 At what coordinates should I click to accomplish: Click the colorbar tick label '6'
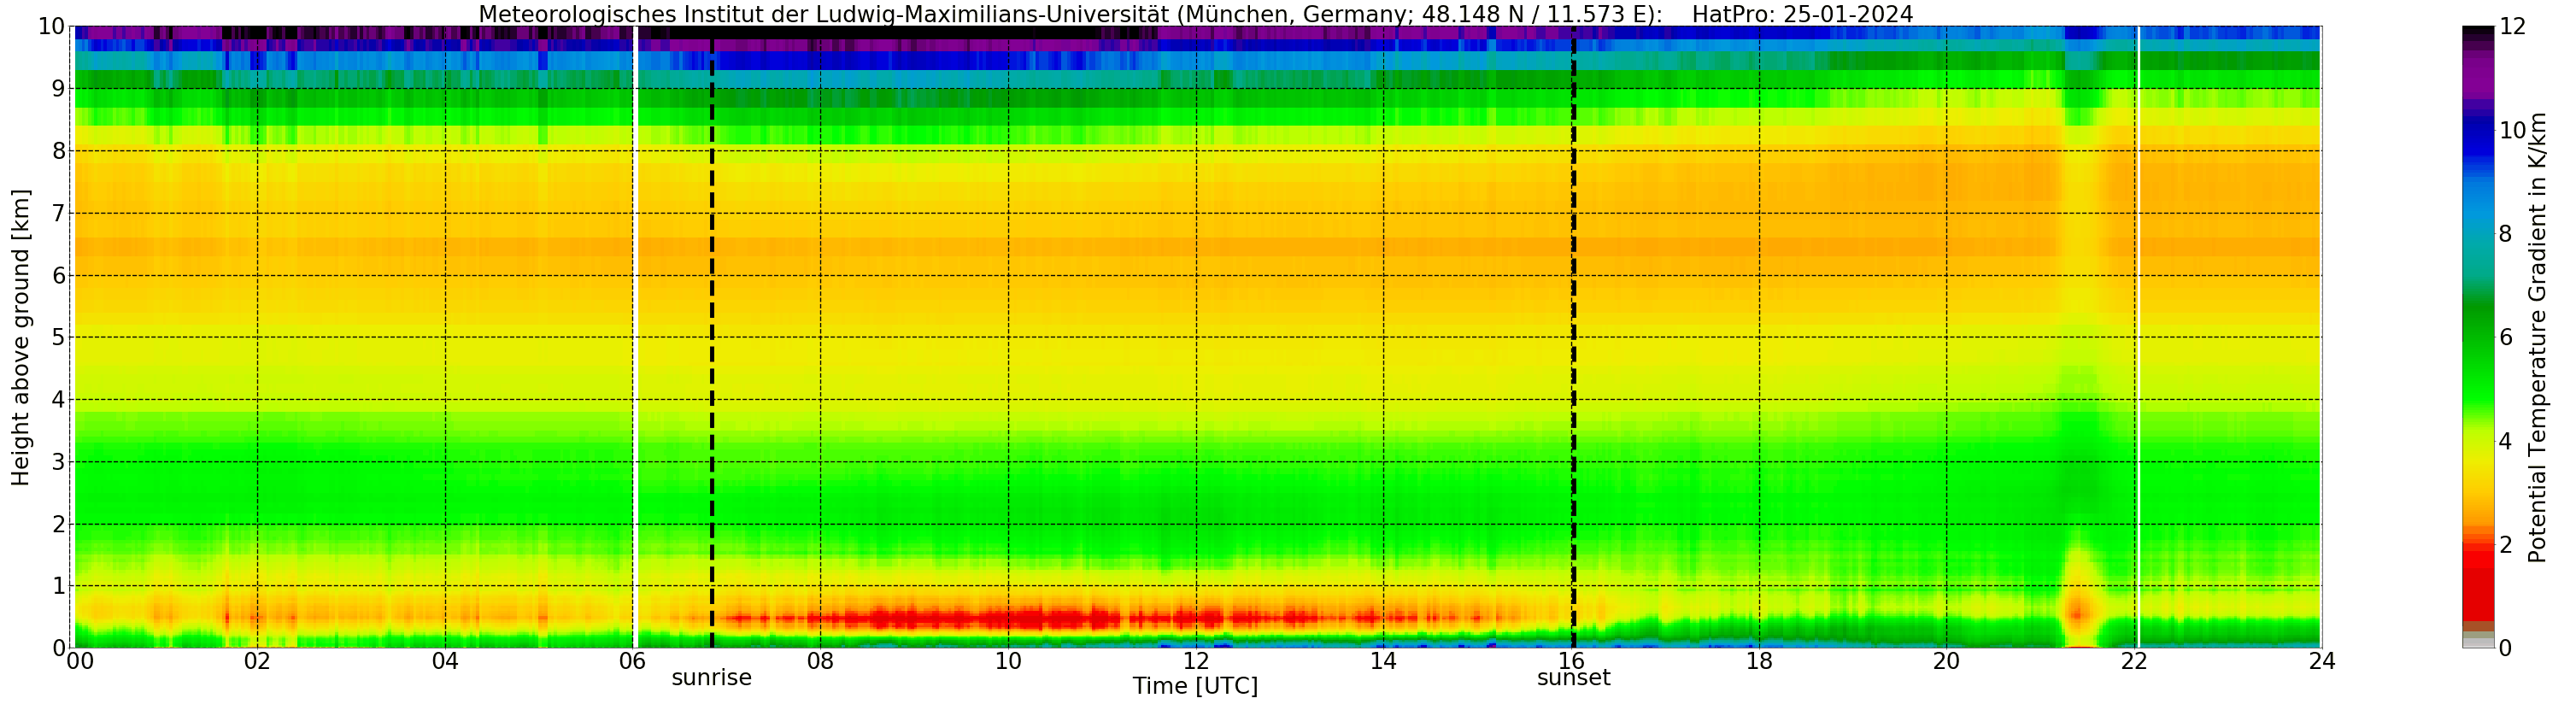pos(2505,337)
